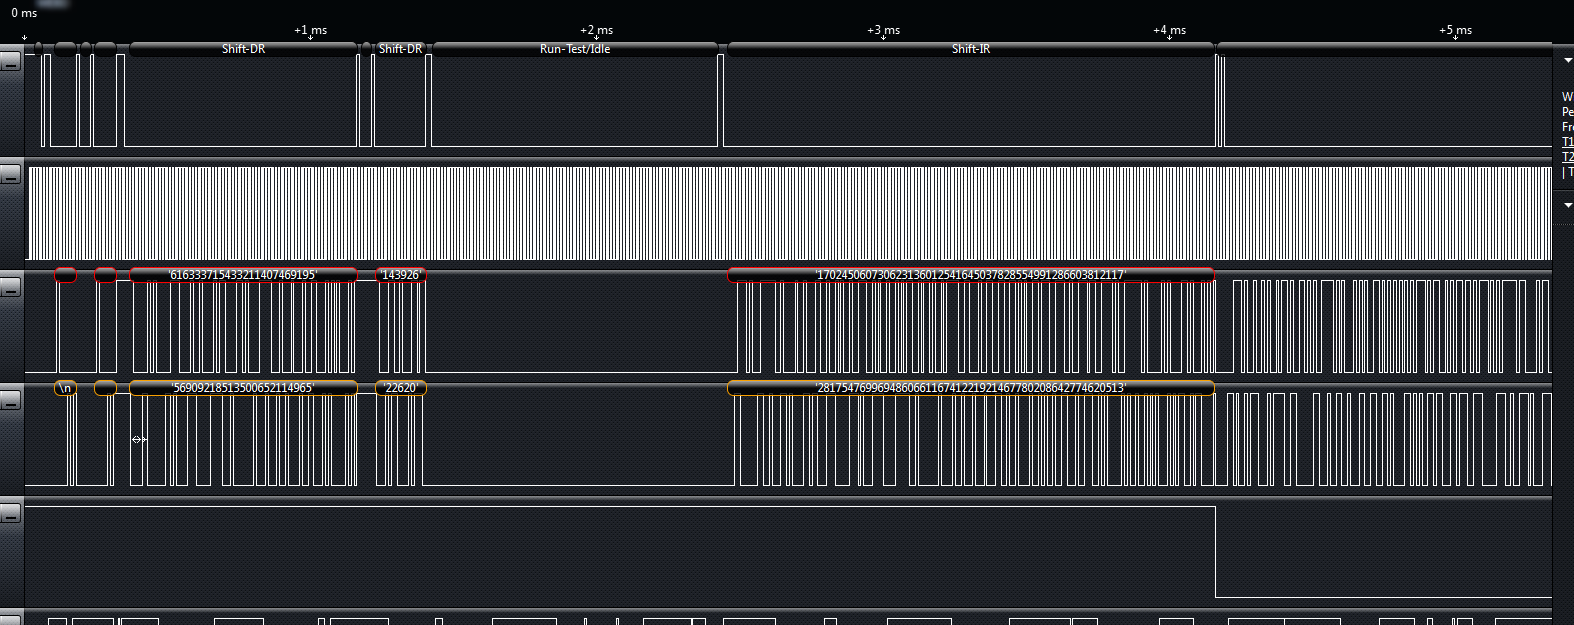Collapse the fifth channel with single falling edge
This screenshot has height=625, width=1574.
[x=10, y=514]
